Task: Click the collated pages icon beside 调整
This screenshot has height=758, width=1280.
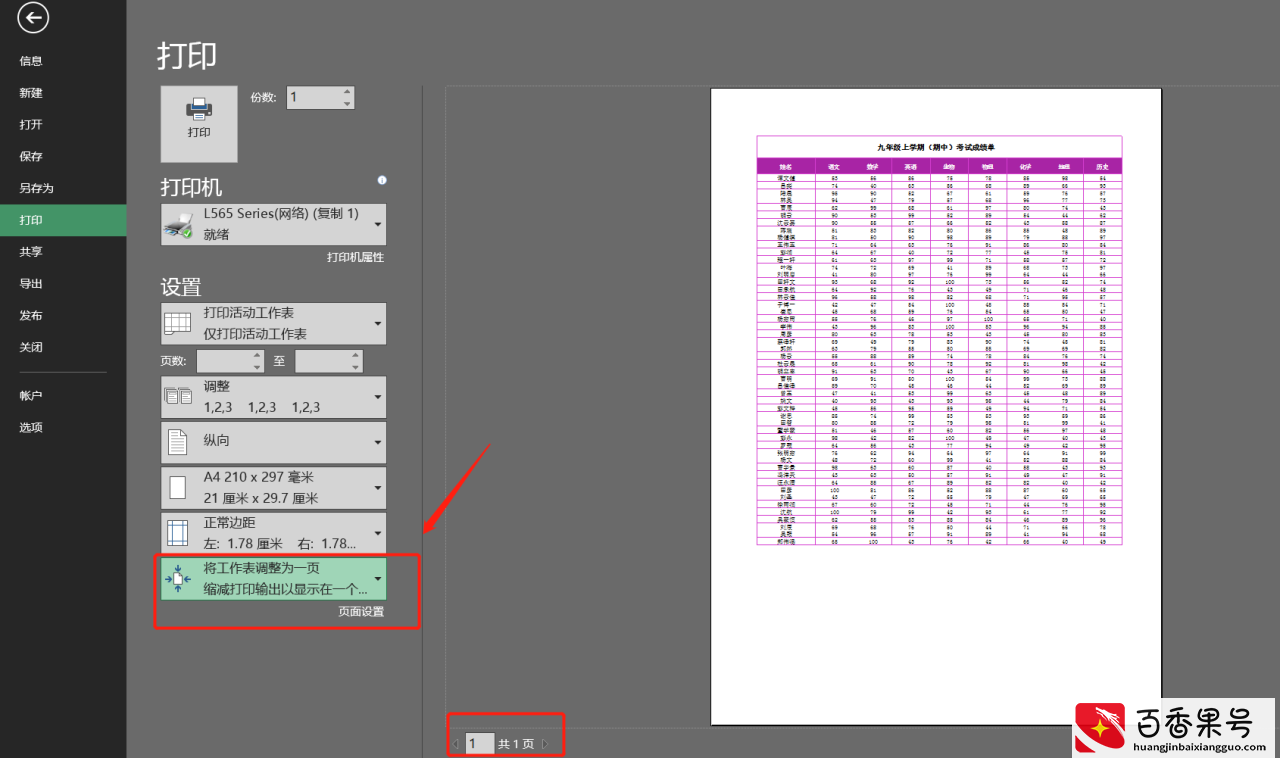Action: 178,397
